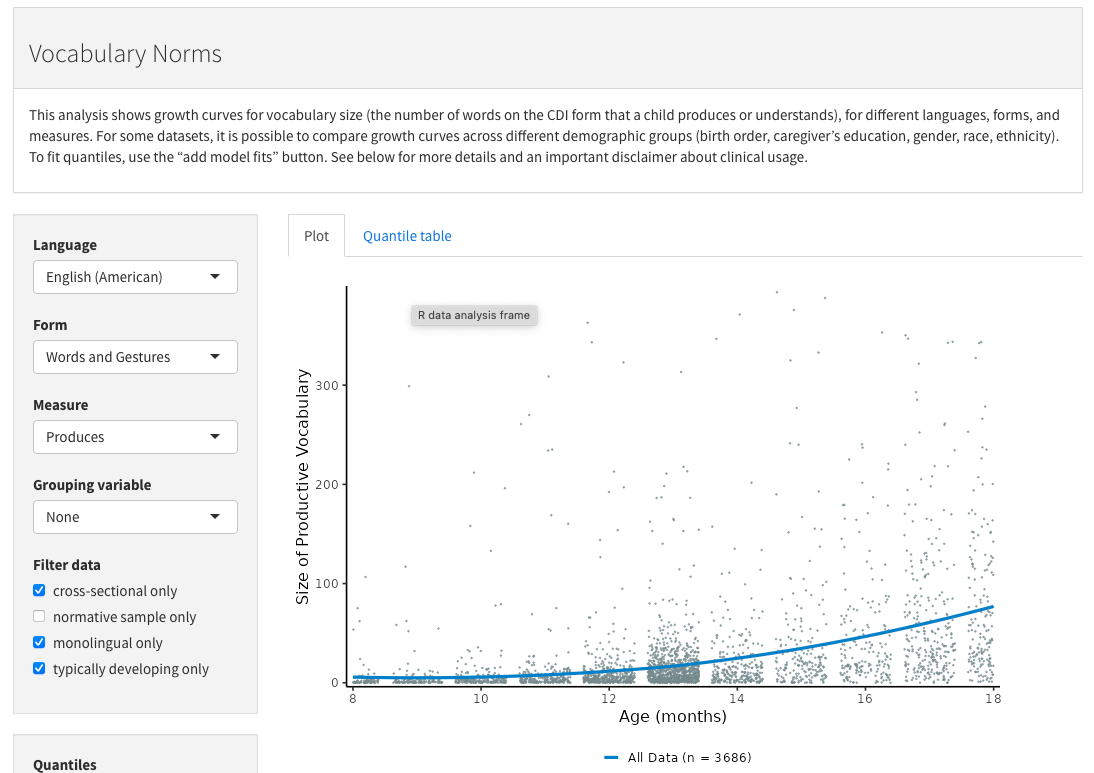The width and height of the screenshot is (1094, 773).
Task: Select the Plot tab
Action: point(316,236)
